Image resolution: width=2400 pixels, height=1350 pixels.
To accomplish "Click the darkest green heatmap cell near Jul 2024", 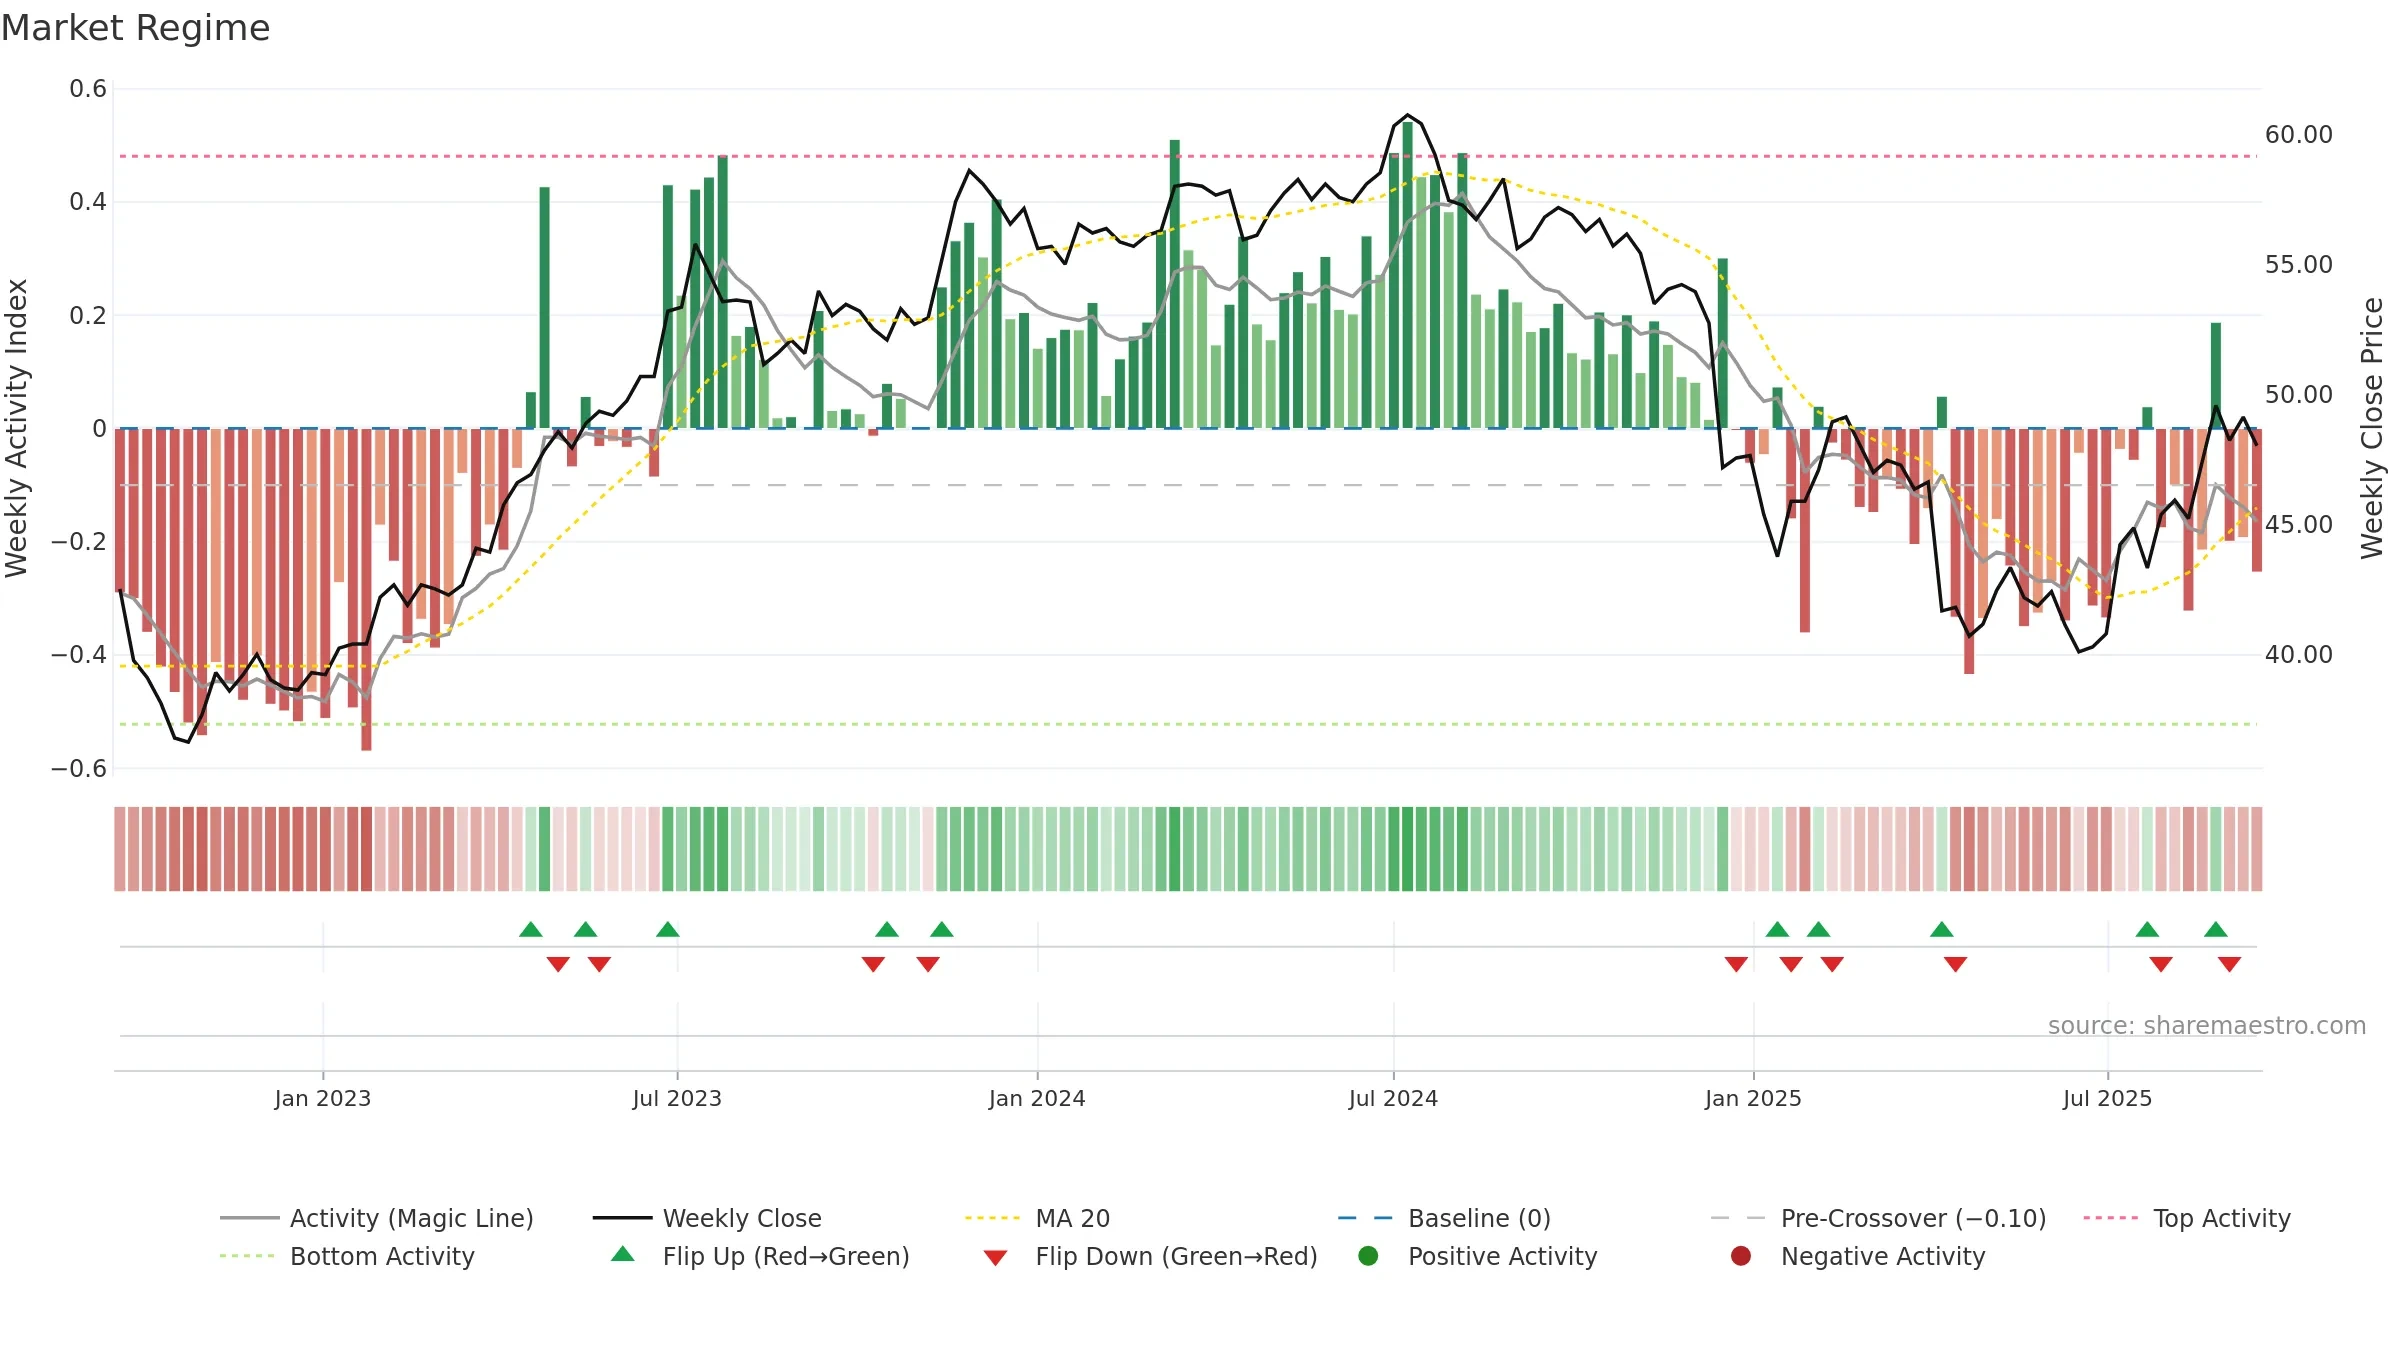I will (x=1408, y=849).
